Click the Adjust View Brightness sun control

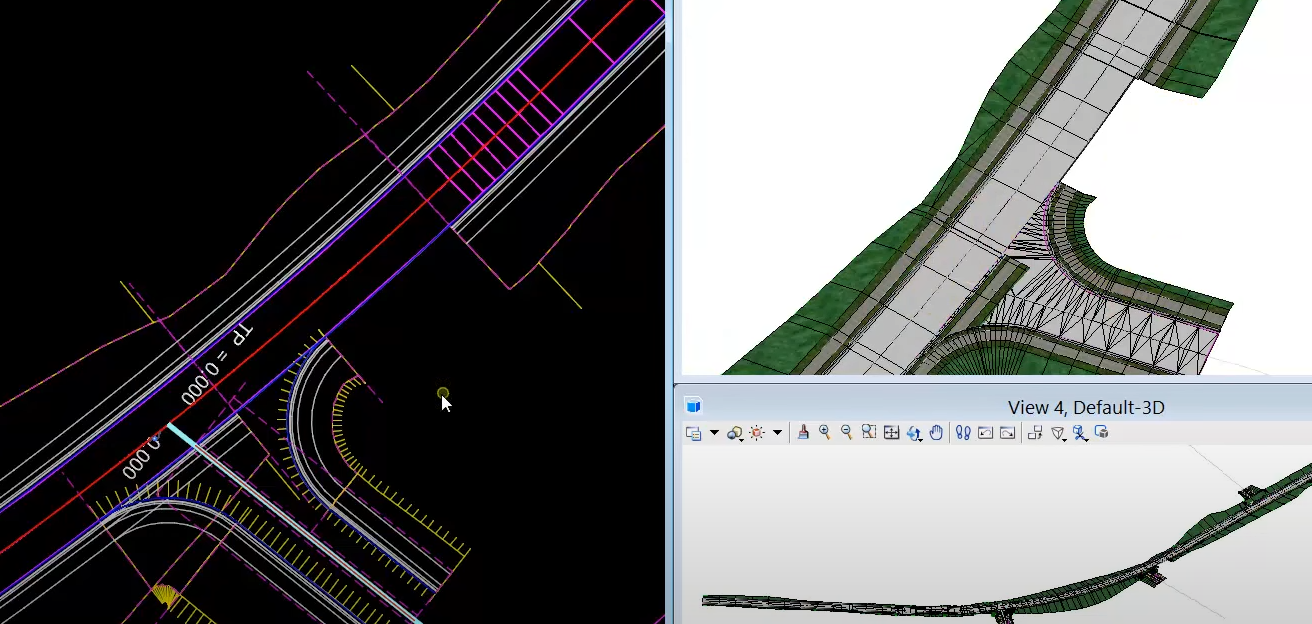click(x=757, y=432)
